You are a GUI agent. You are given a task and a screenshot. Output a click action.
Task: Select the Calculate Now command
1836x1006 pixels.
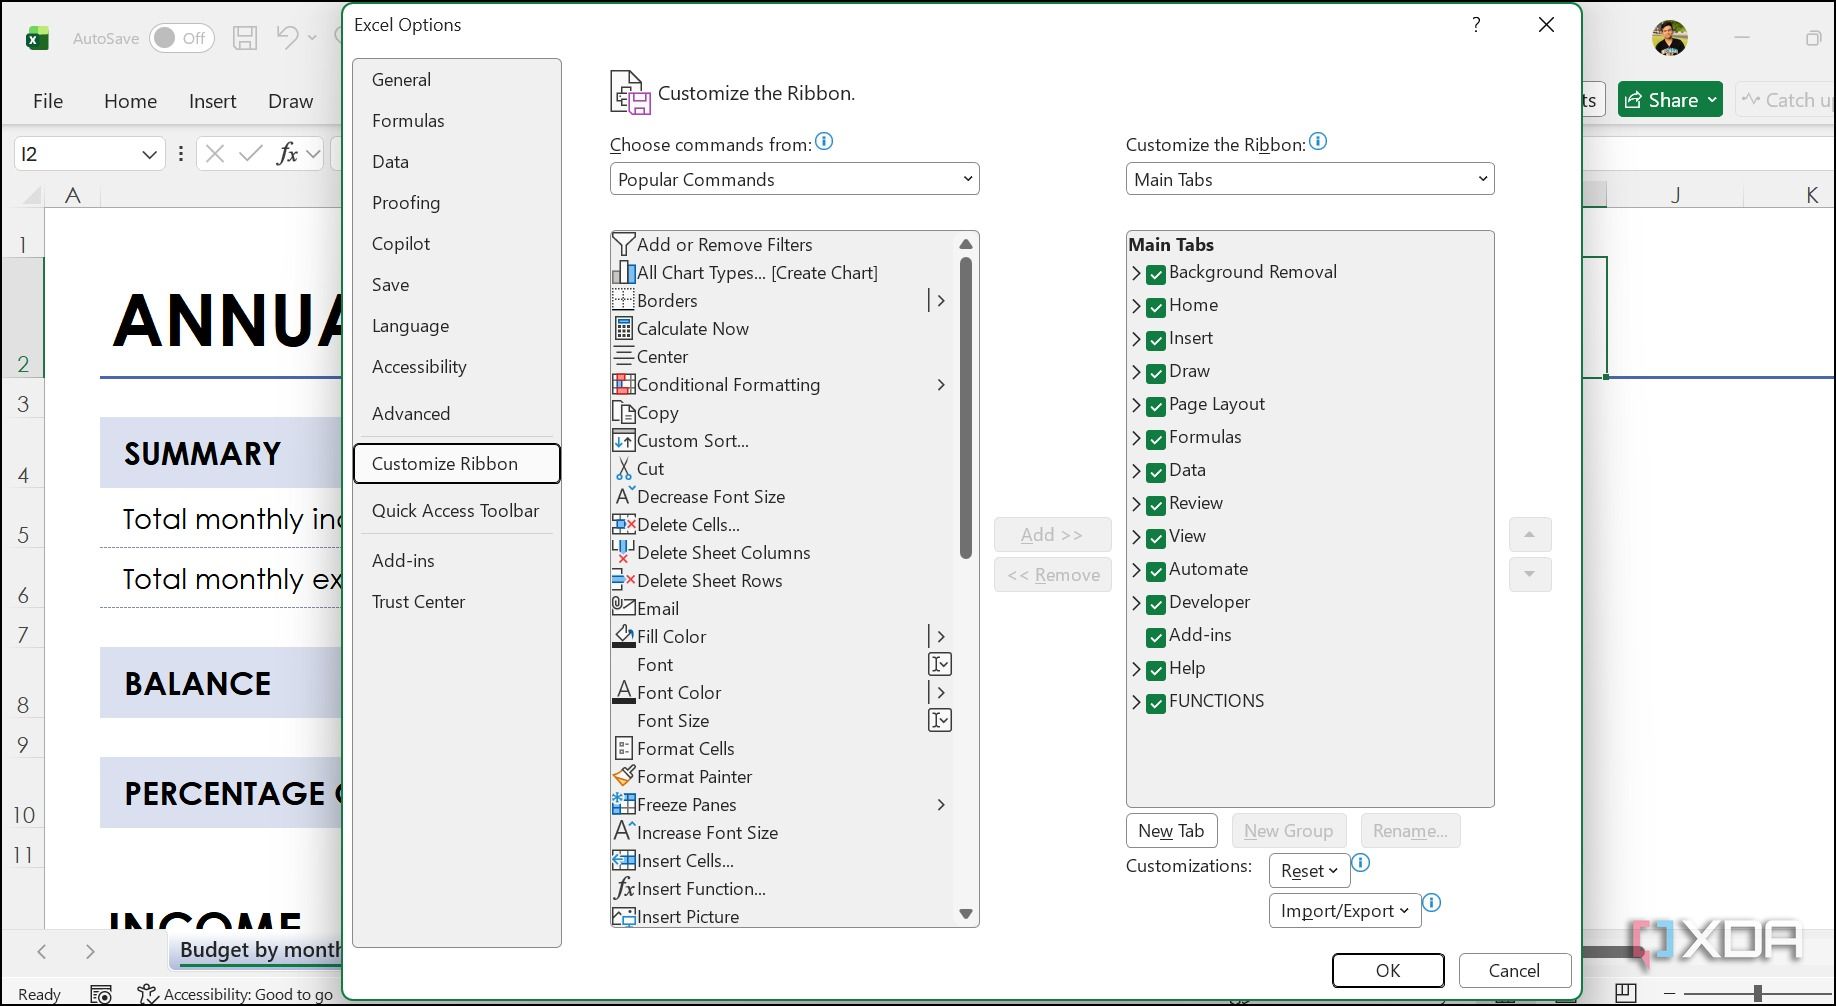780,329
